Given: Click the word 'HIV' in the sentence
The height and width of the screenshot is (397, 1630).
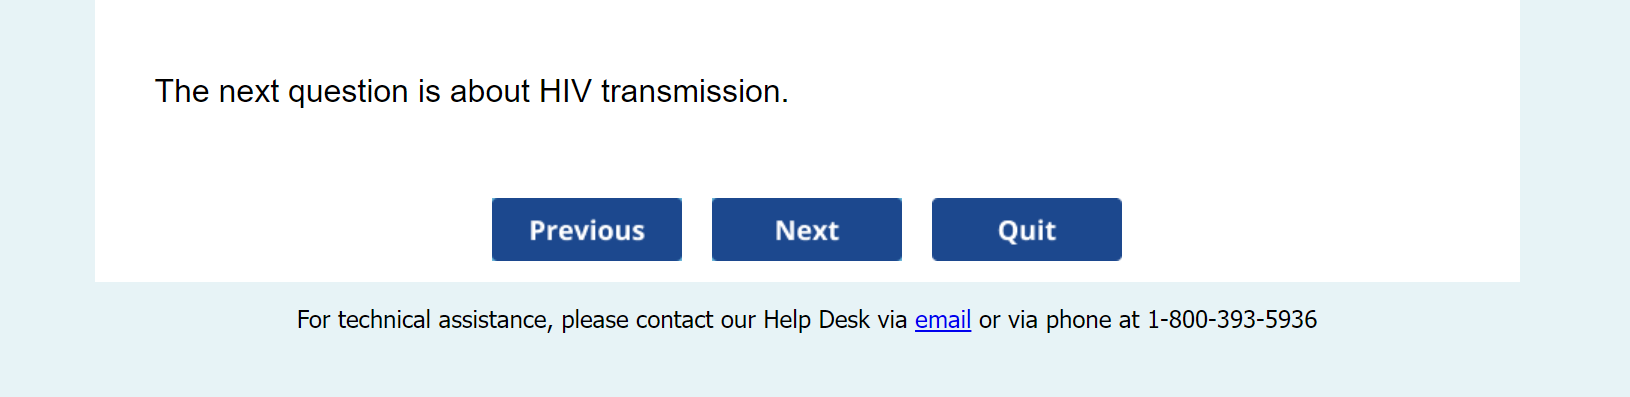Looking at the screenshot, I should pyautogui.click(x=565, y=91).
